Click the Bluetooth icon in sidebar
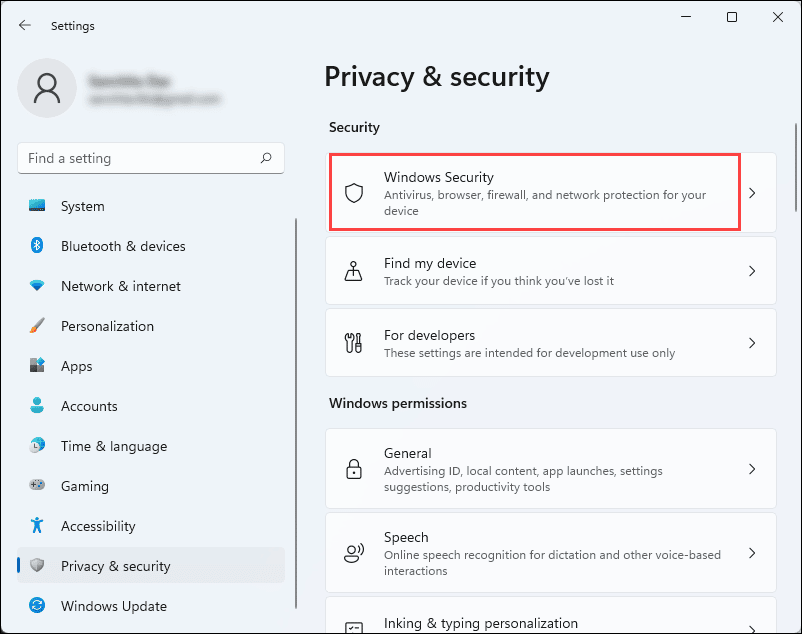 [37, 245]
